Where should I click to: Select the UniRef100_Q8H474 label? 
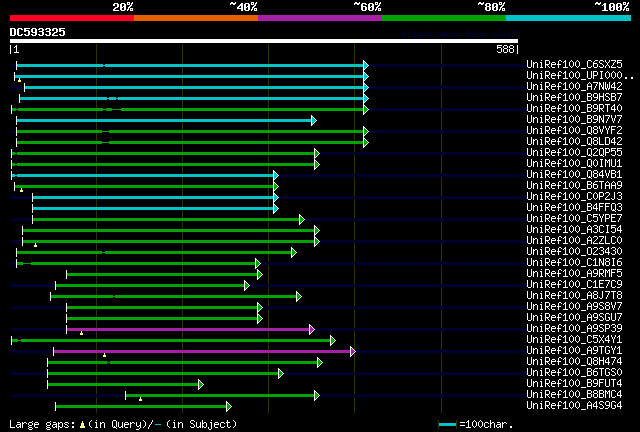pyautogui.click(x=574, y=362)
